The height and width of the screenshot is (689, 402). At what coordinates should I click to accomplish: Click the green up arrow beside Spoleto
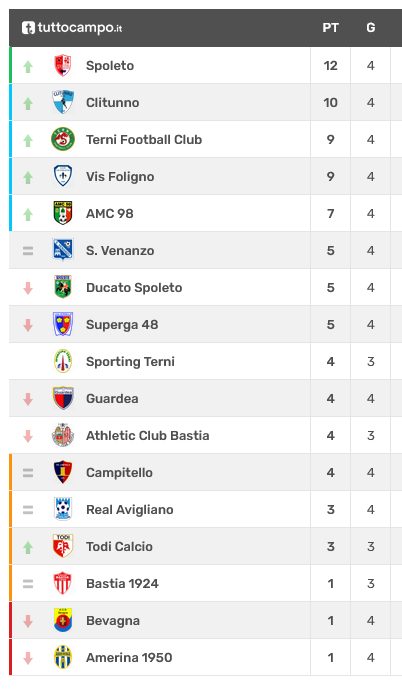click(x=28, y=66)
